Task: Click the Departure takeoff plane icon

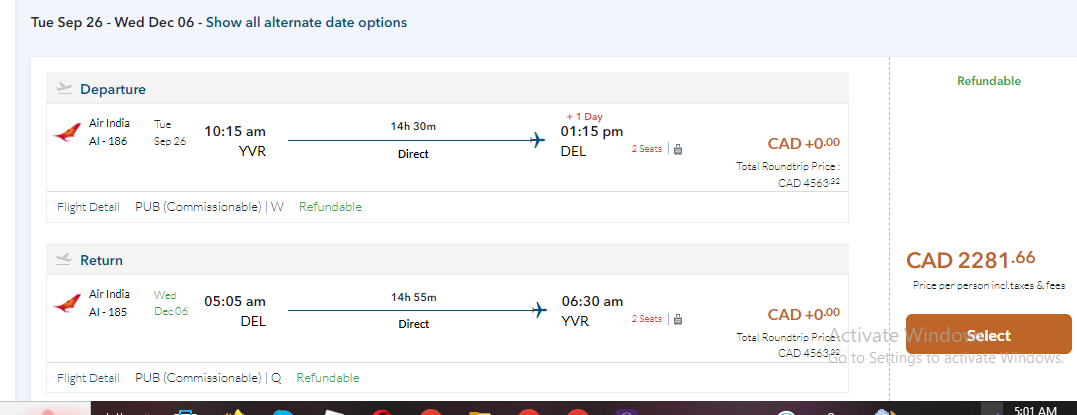Action: tap(65, 88)
